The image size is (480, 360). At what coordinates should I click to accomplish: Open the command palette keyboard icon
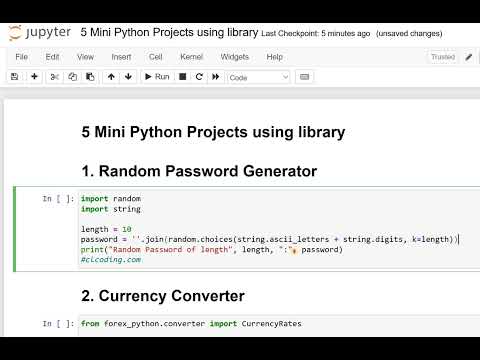(x=304, y=77)
